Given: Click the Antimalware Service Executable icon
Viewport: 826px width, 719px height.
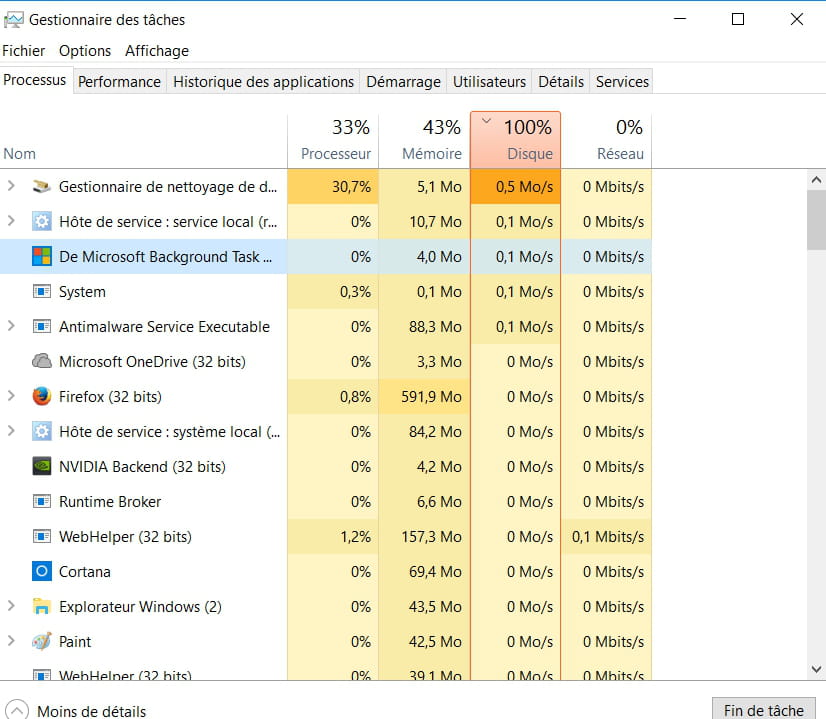Looking at the screenshot, I should (42, 327).
